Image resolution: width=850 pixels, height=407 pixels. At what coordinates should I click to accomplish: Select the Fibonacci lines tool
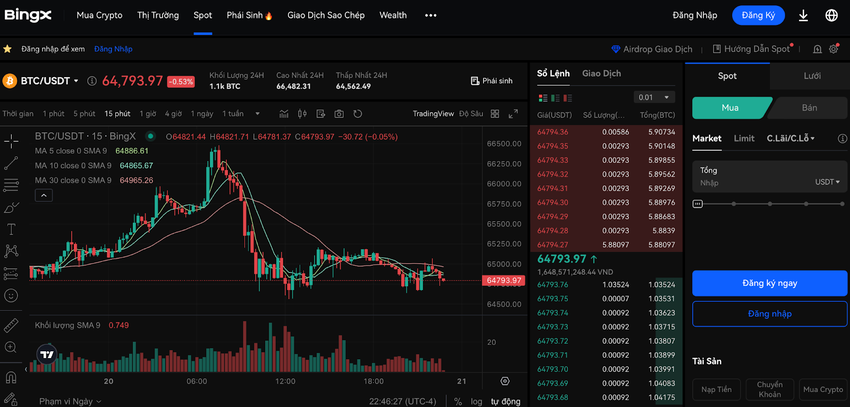tap(11, 185)
